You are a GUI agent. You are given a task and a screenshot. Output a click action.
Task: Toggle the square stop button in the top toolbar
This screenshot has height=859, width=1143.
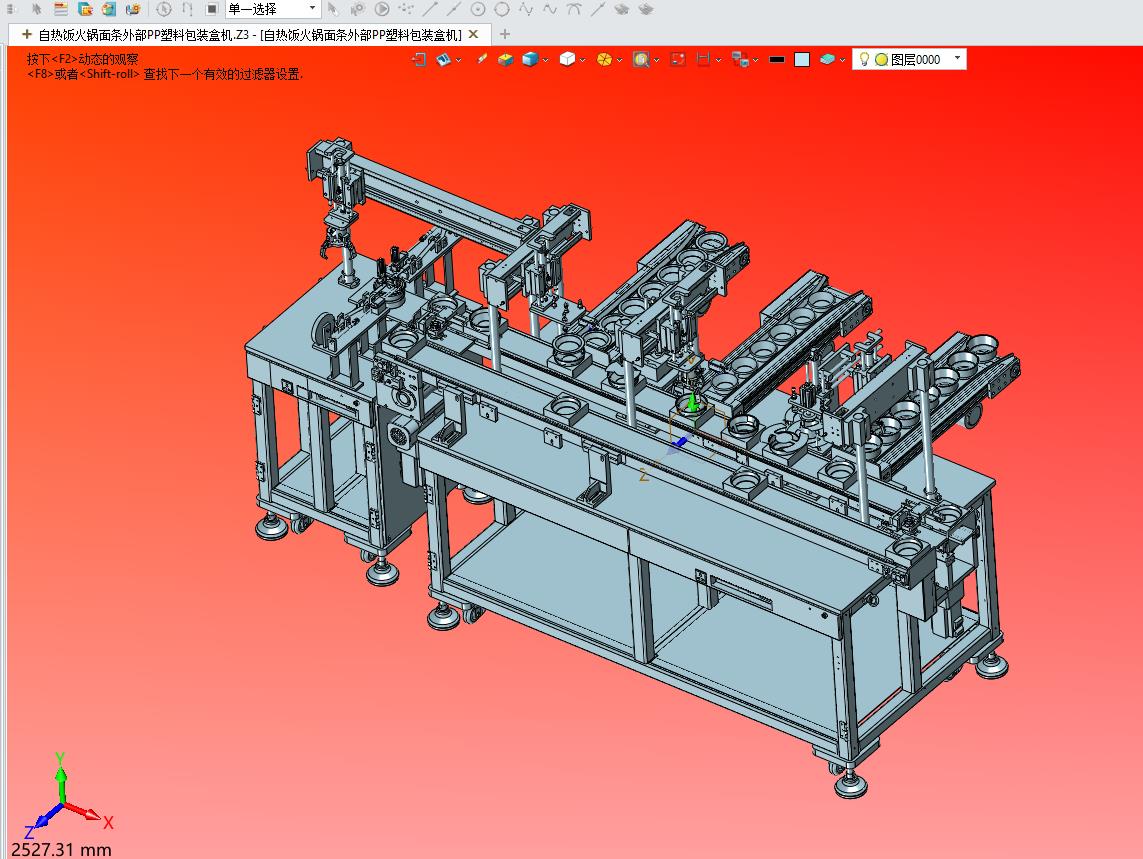click(211, 9)
